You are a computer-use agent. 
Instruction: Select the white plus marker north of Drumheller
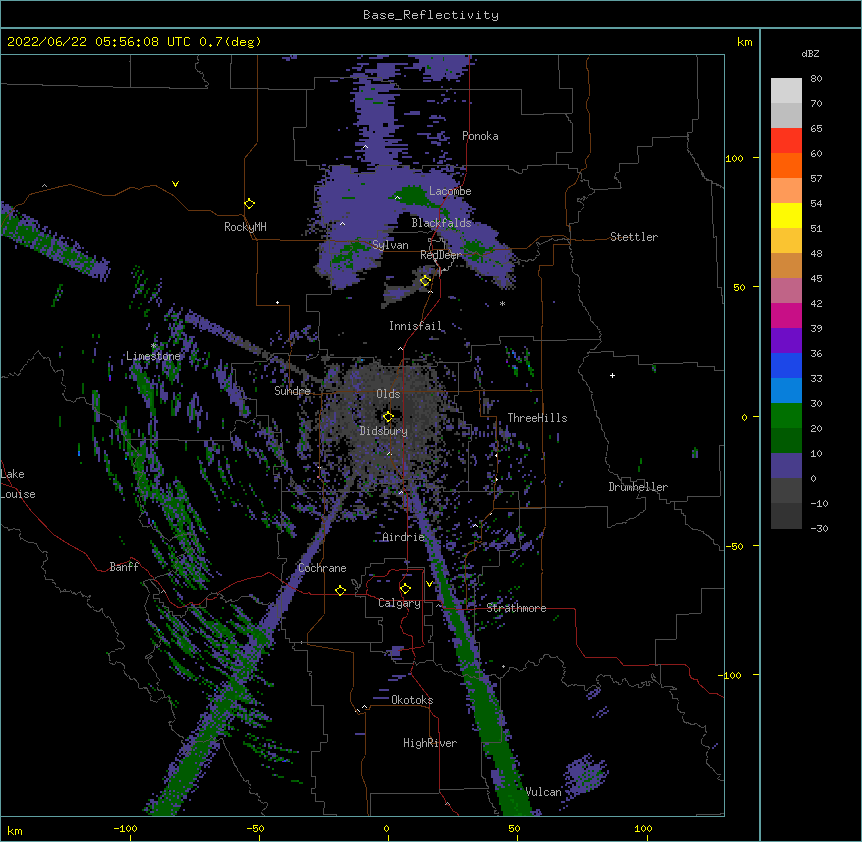[612, 375]
